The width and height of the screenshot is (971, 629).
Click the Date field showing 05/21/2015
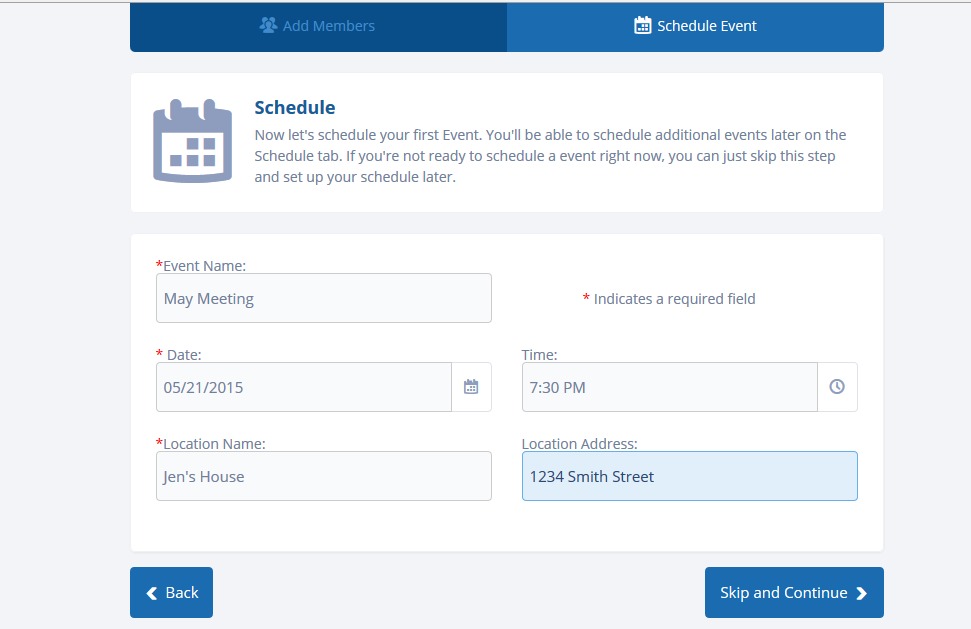tap(303, 387)
